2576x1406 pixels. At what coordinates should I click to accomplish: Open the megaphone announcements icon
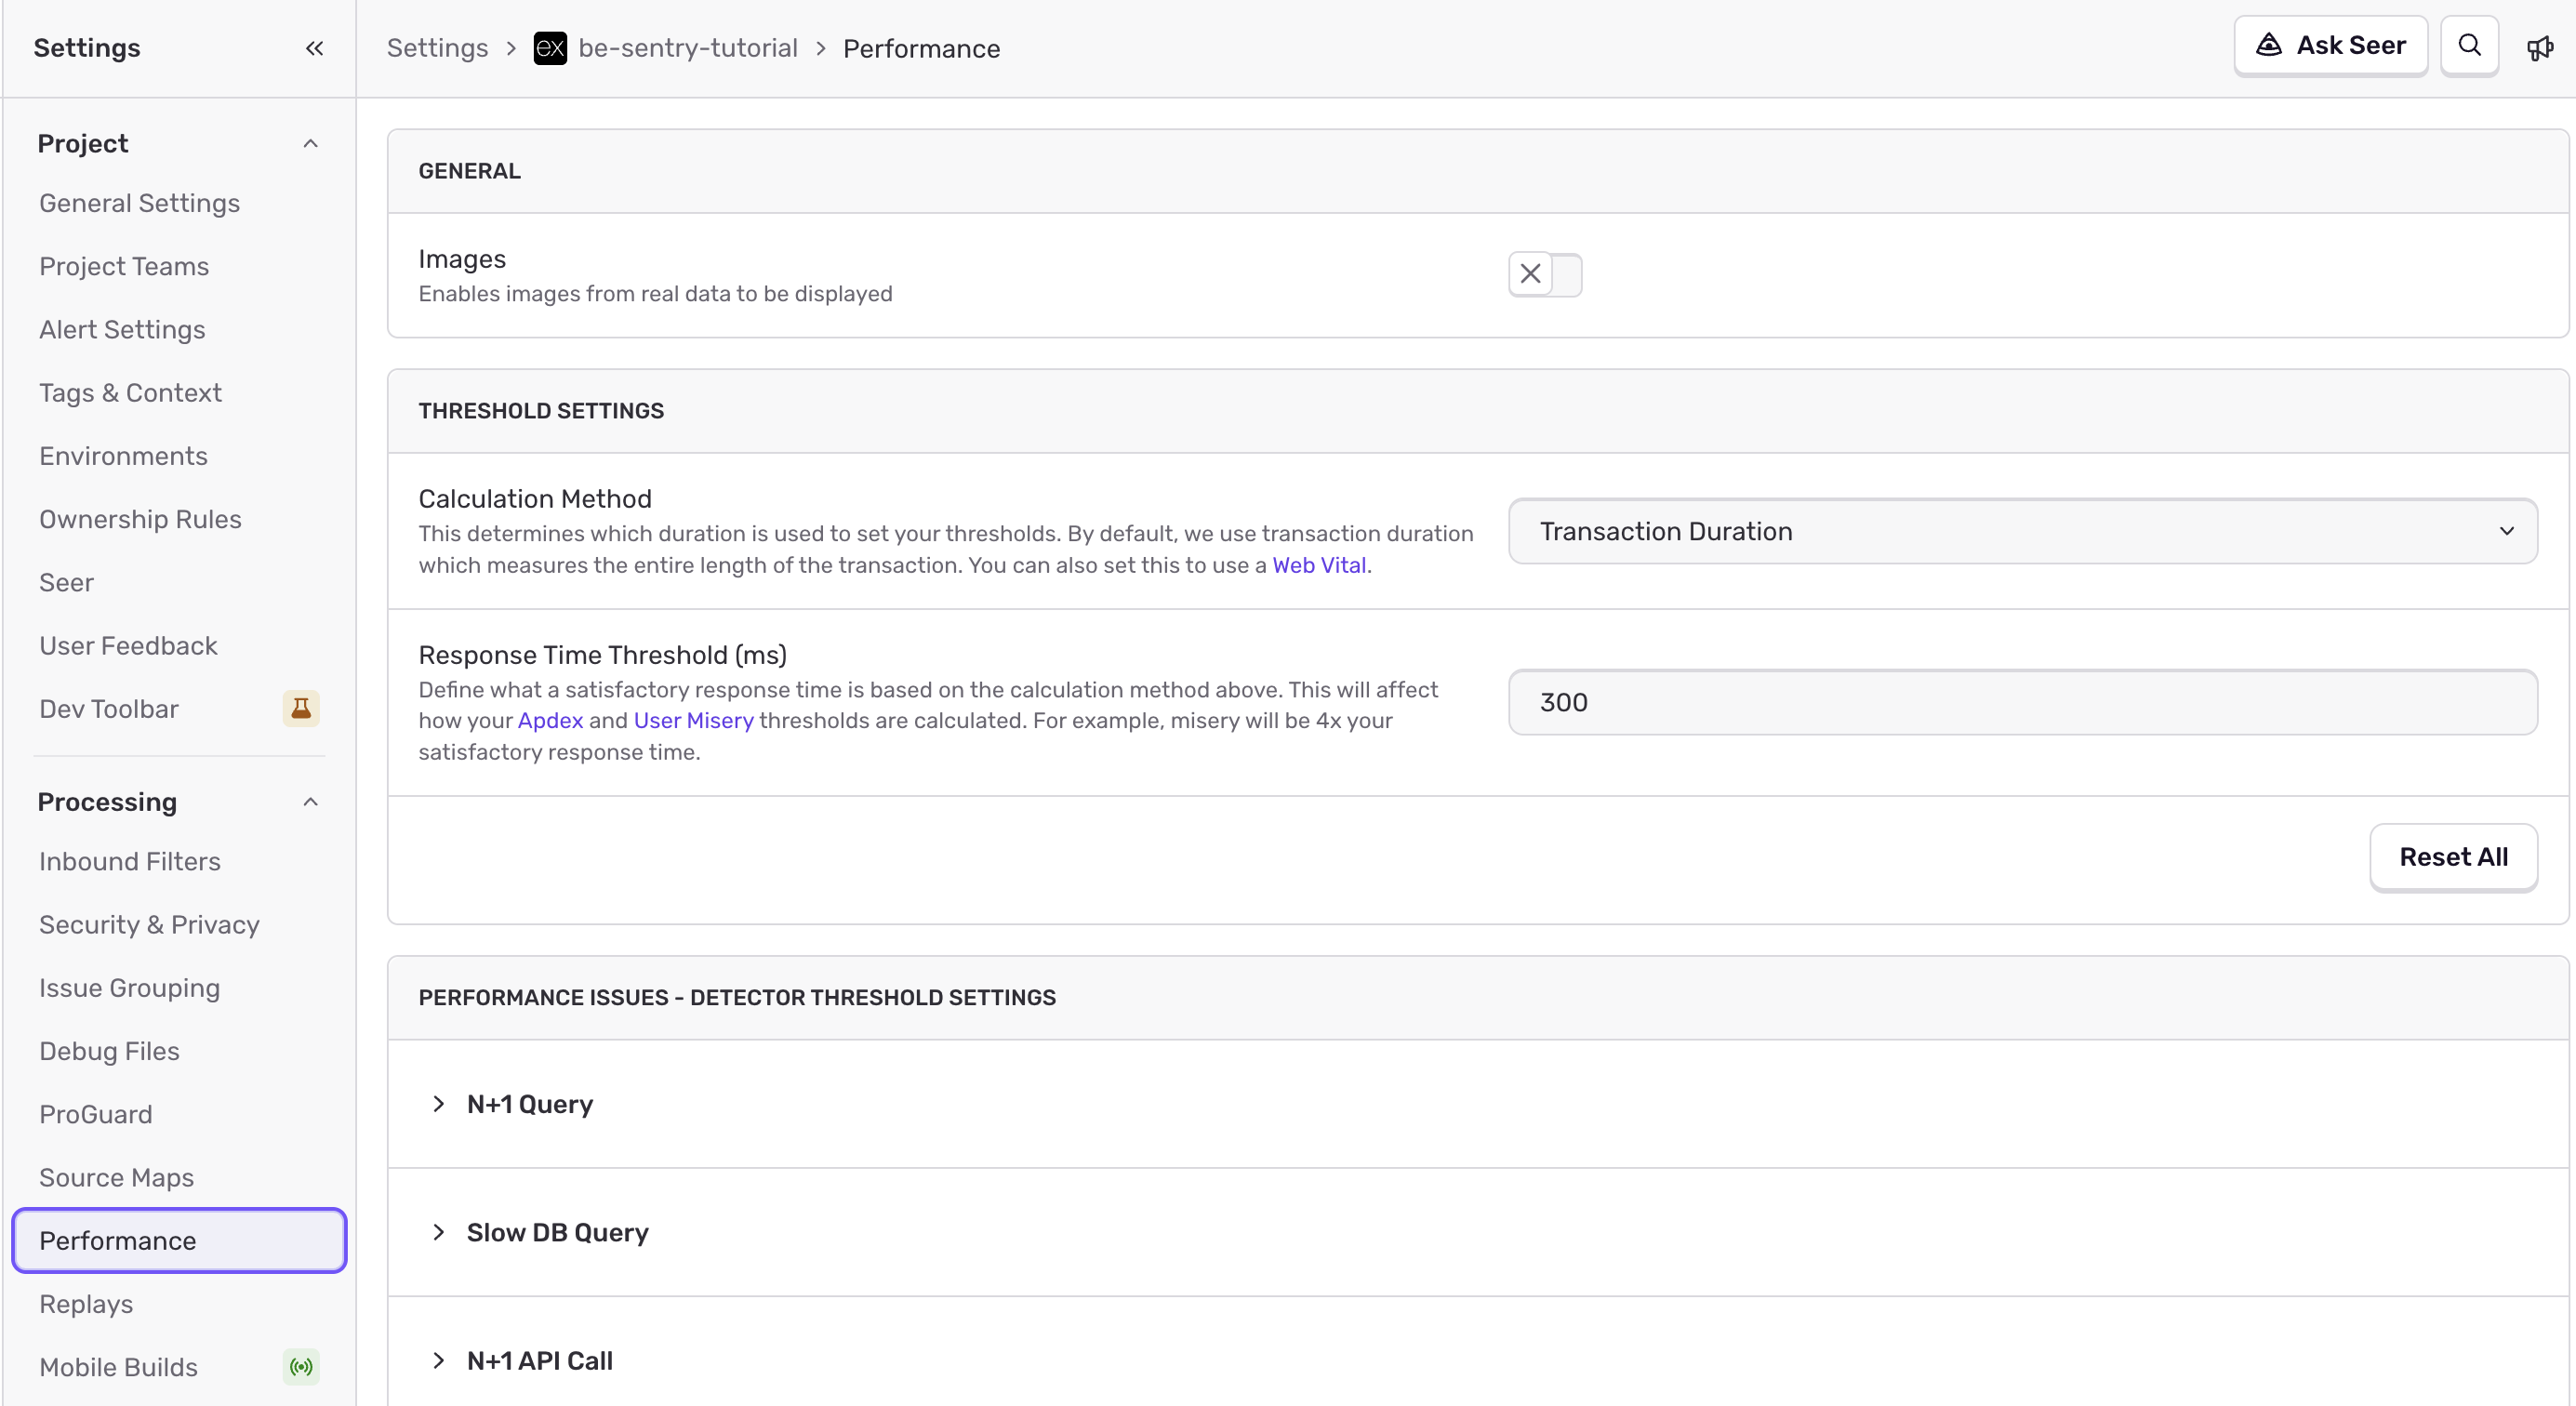[2540, 48]
